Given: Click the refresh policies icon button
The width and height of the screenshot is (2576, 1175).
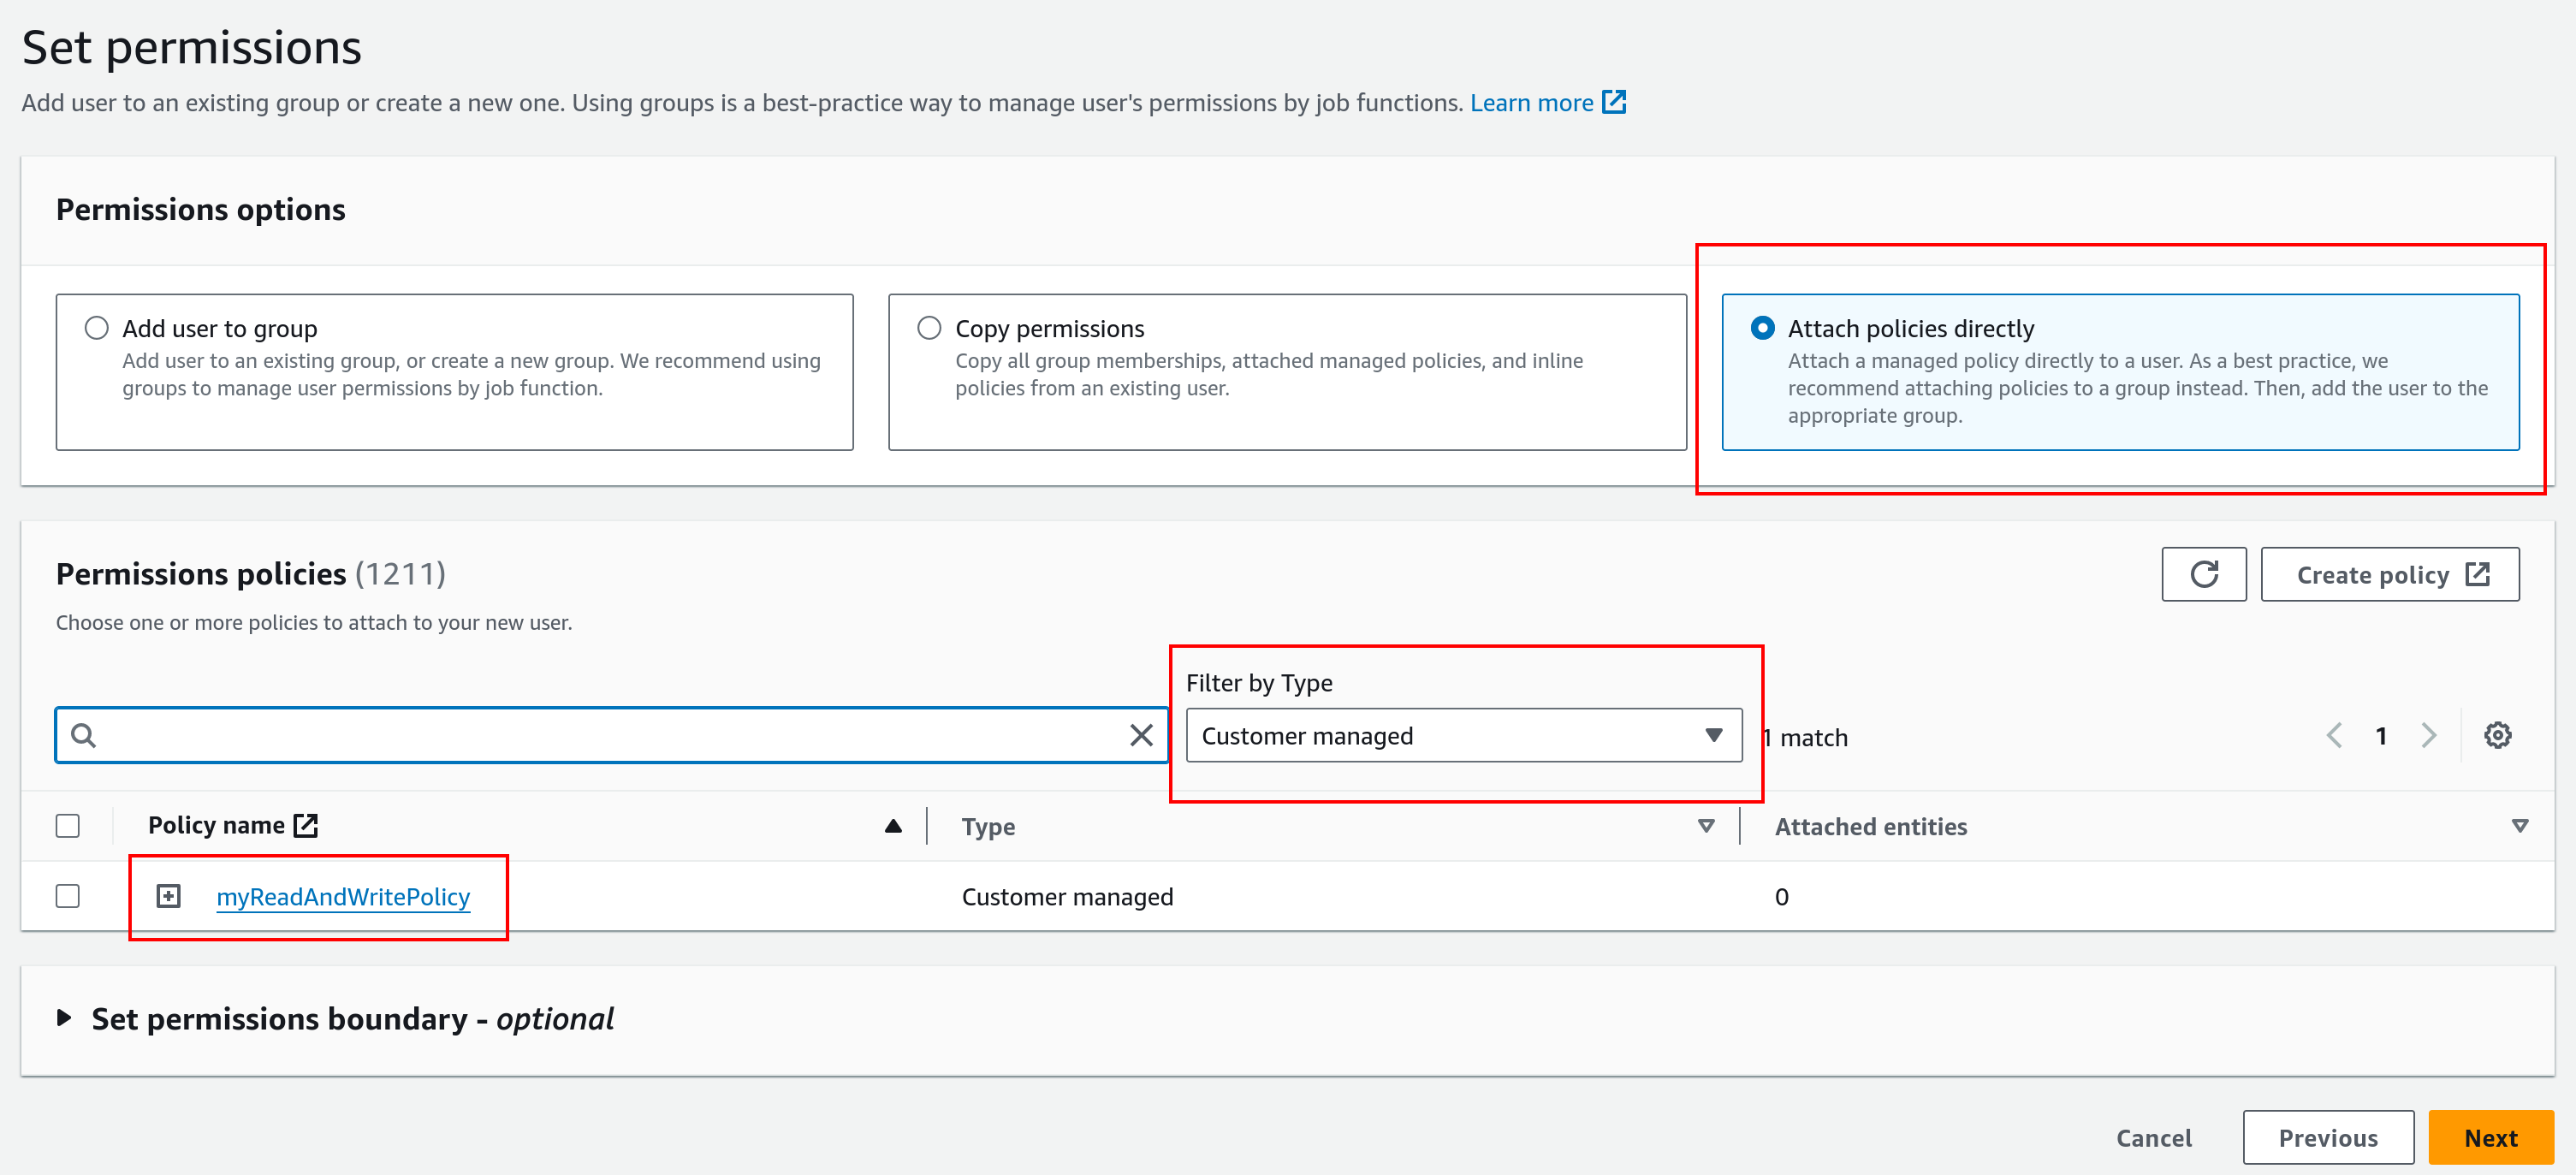Looking at the screenshot, I should pyautogui.click(x=2203, y=574).
